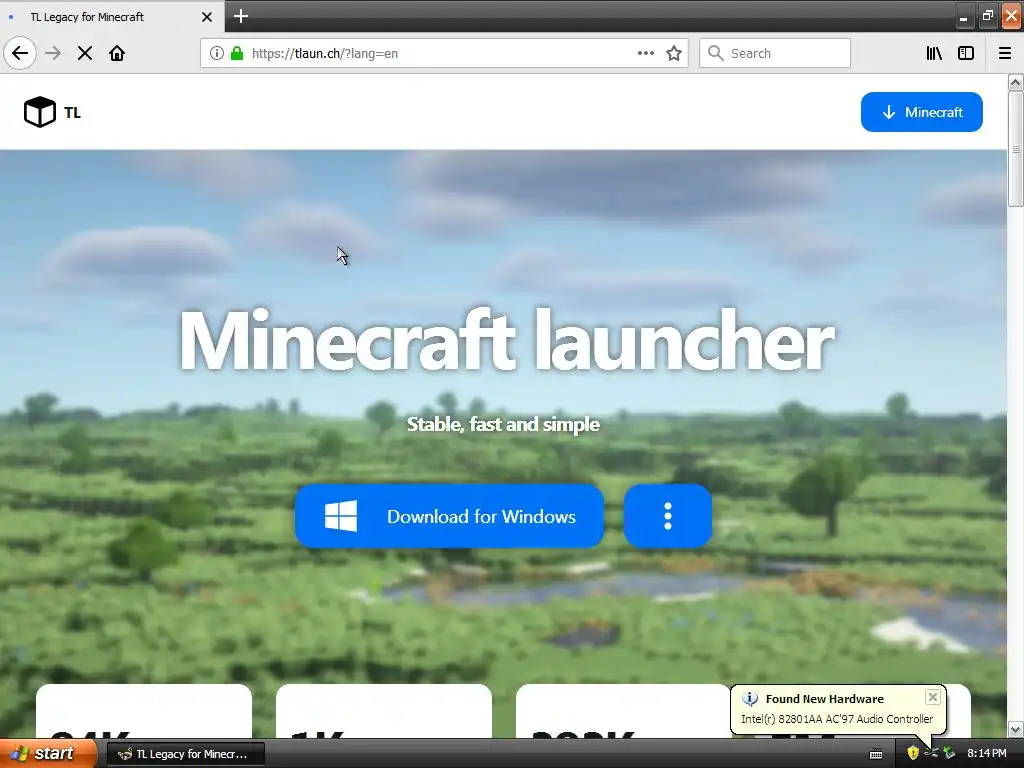This screenshot has height=768, width=1024.
Task: Click the keyboard icon on taskbar
Action: coord(876,754)
